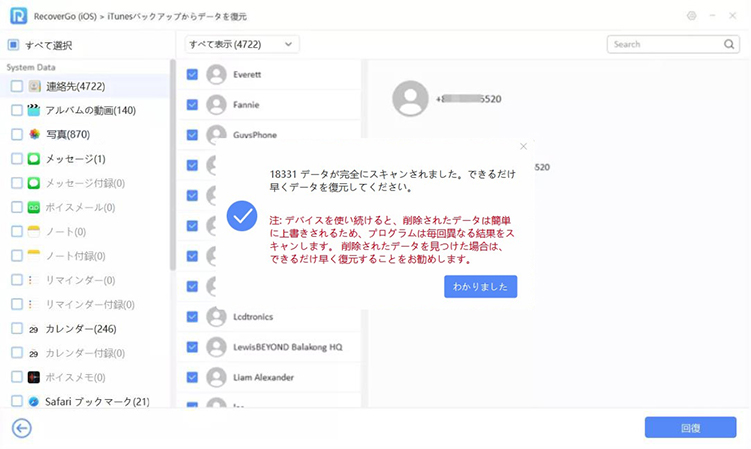The width and height of the screenshot is (751, 449).
Task: Click the カレンダー付録 calendar icon
Action: tap(34, 353)
